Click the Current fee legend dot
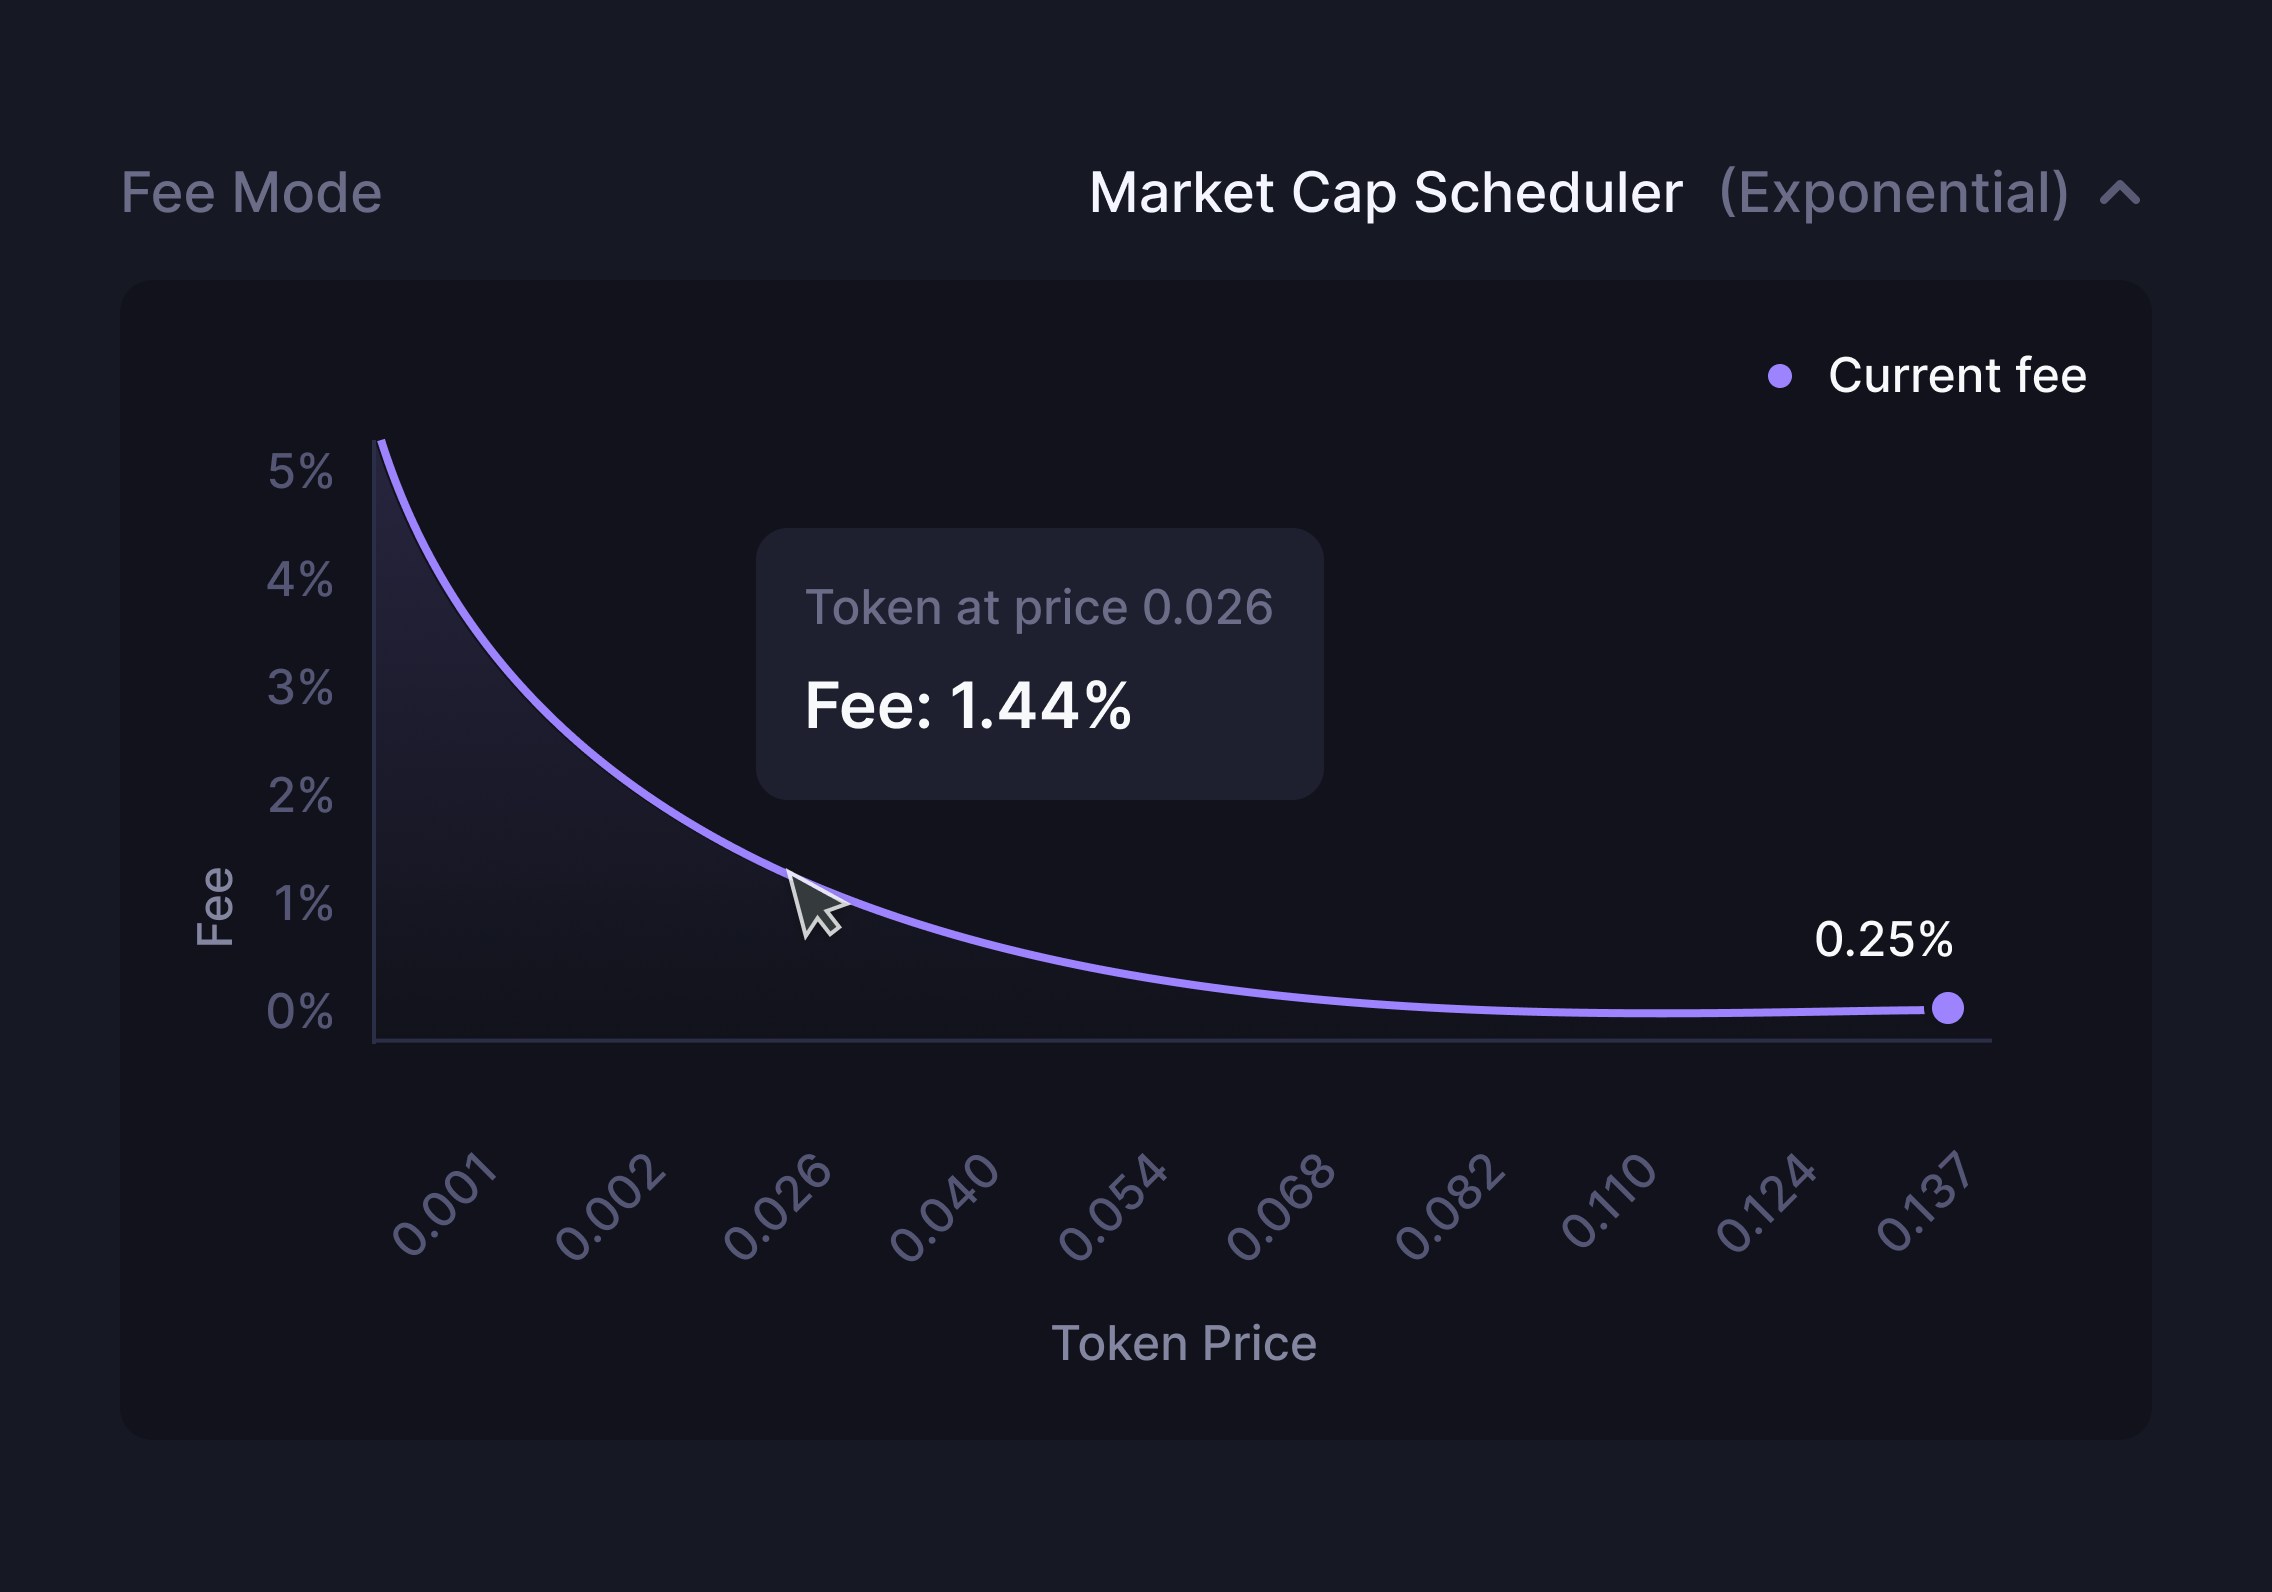Image resolution: width=2272 pixels, height=1592 pixels. coord(1779,375)
